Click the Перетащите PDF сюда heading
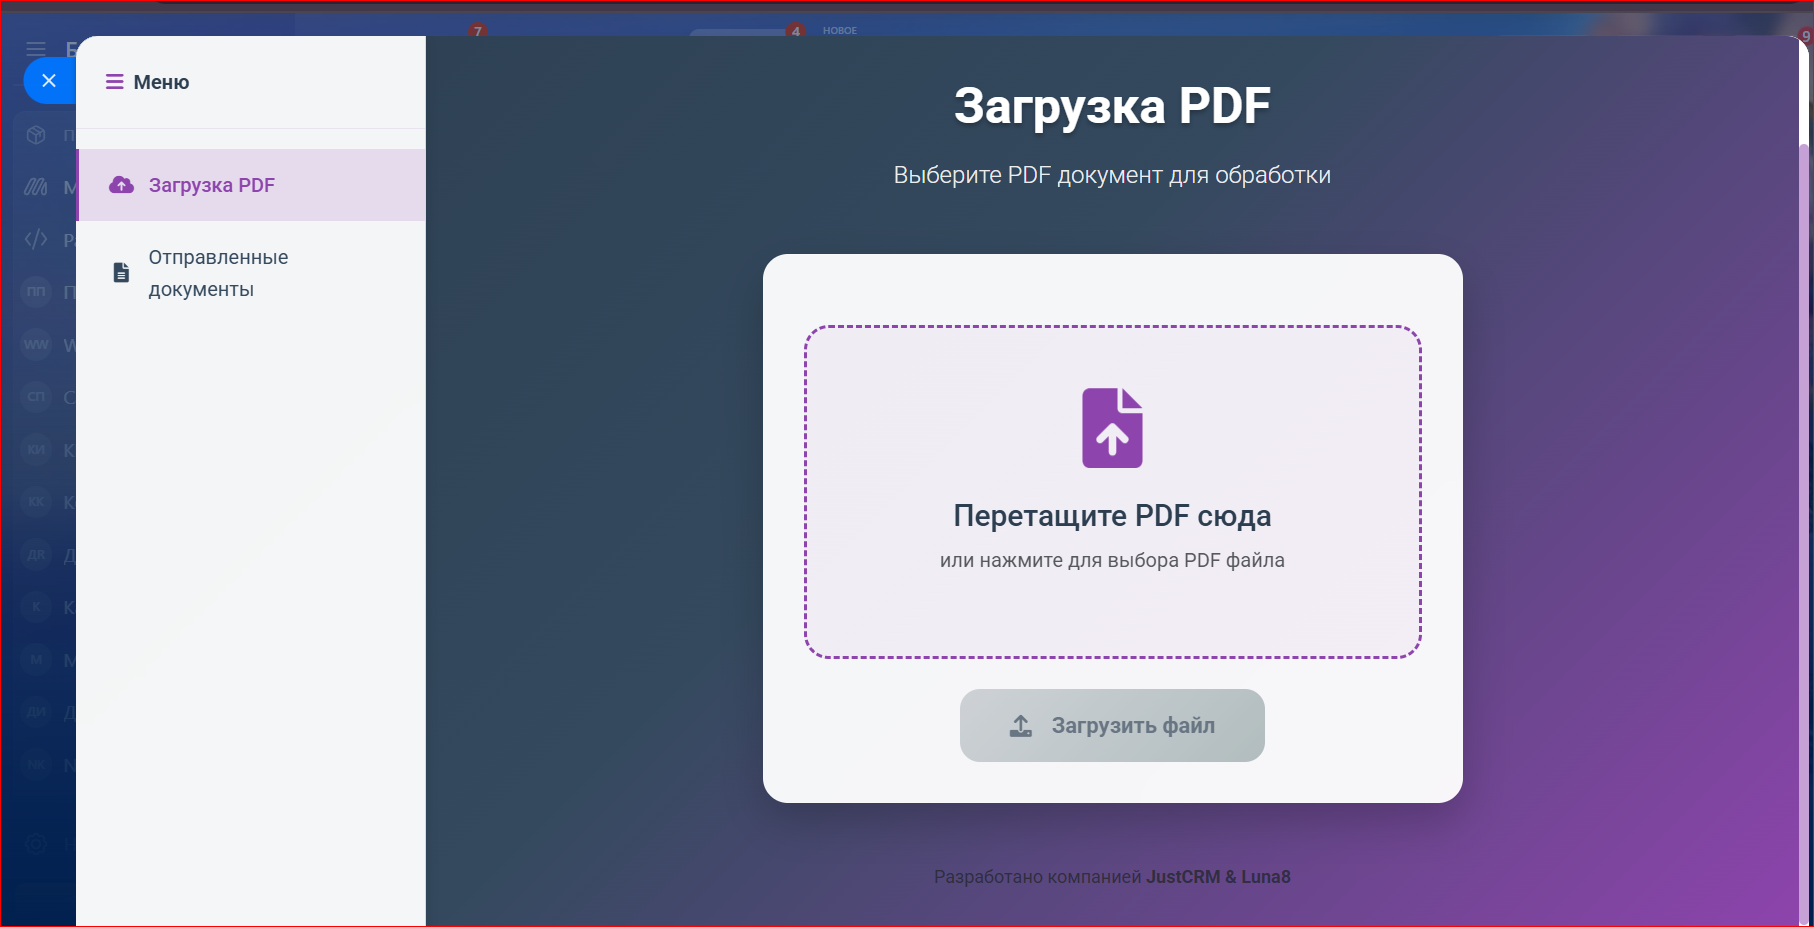 pos(1112,516)
